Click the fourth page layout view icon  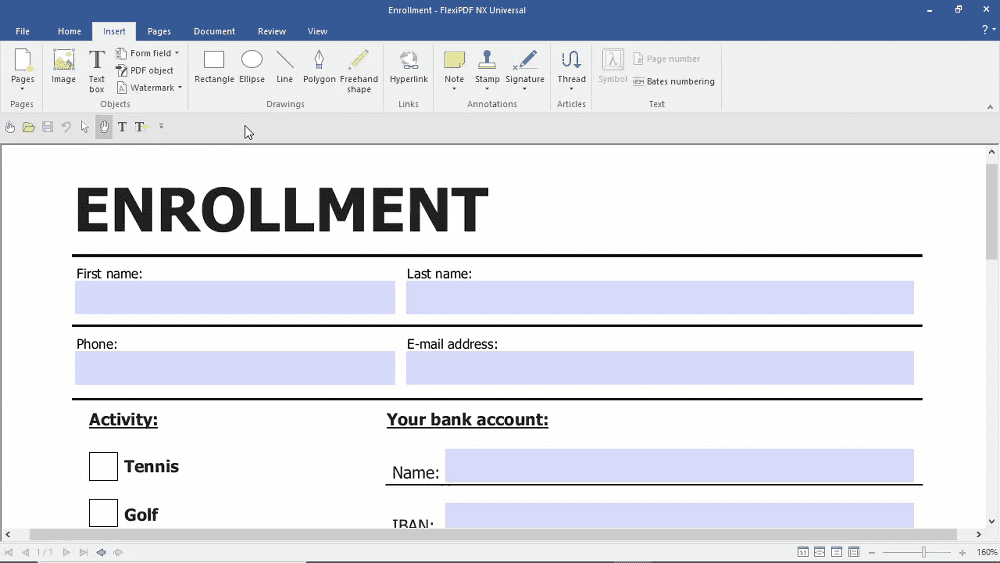pos(854,552)
